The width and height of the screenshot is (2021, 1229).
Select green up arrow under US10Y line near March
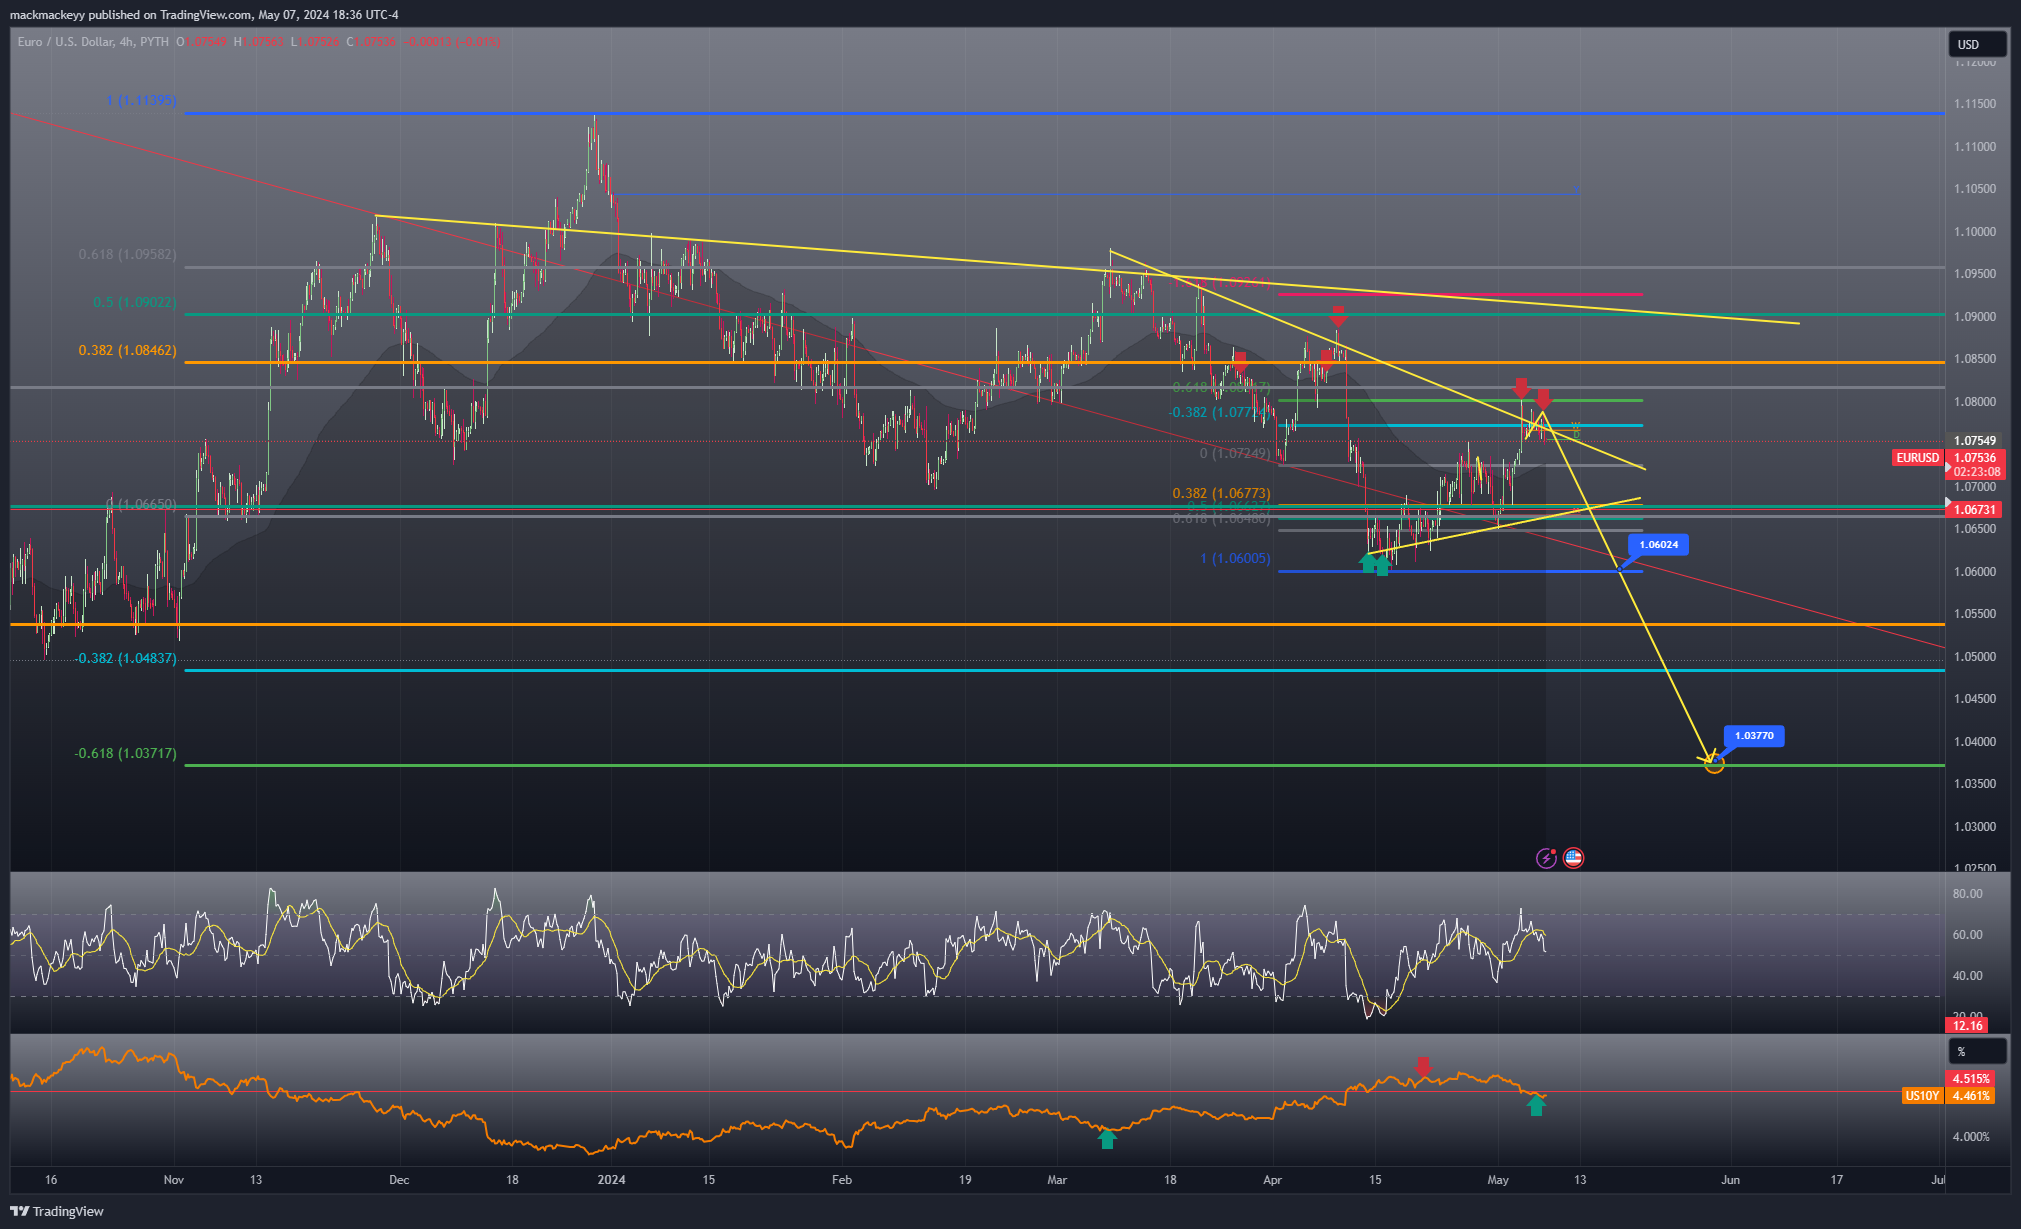(x=1107, y=1139)
